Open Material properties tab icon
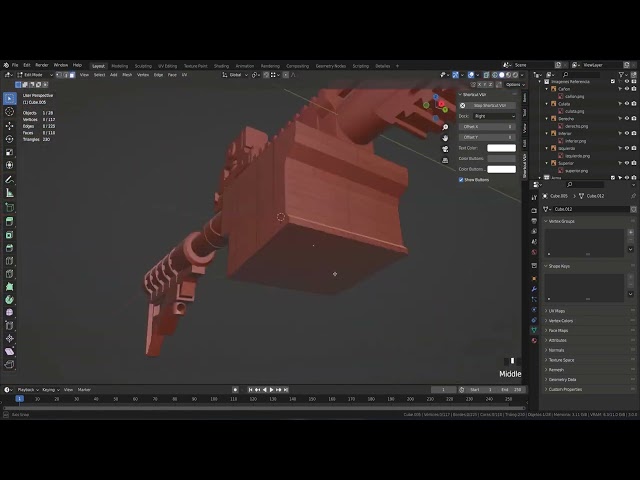The image size is (640, 480). [534, 340]
